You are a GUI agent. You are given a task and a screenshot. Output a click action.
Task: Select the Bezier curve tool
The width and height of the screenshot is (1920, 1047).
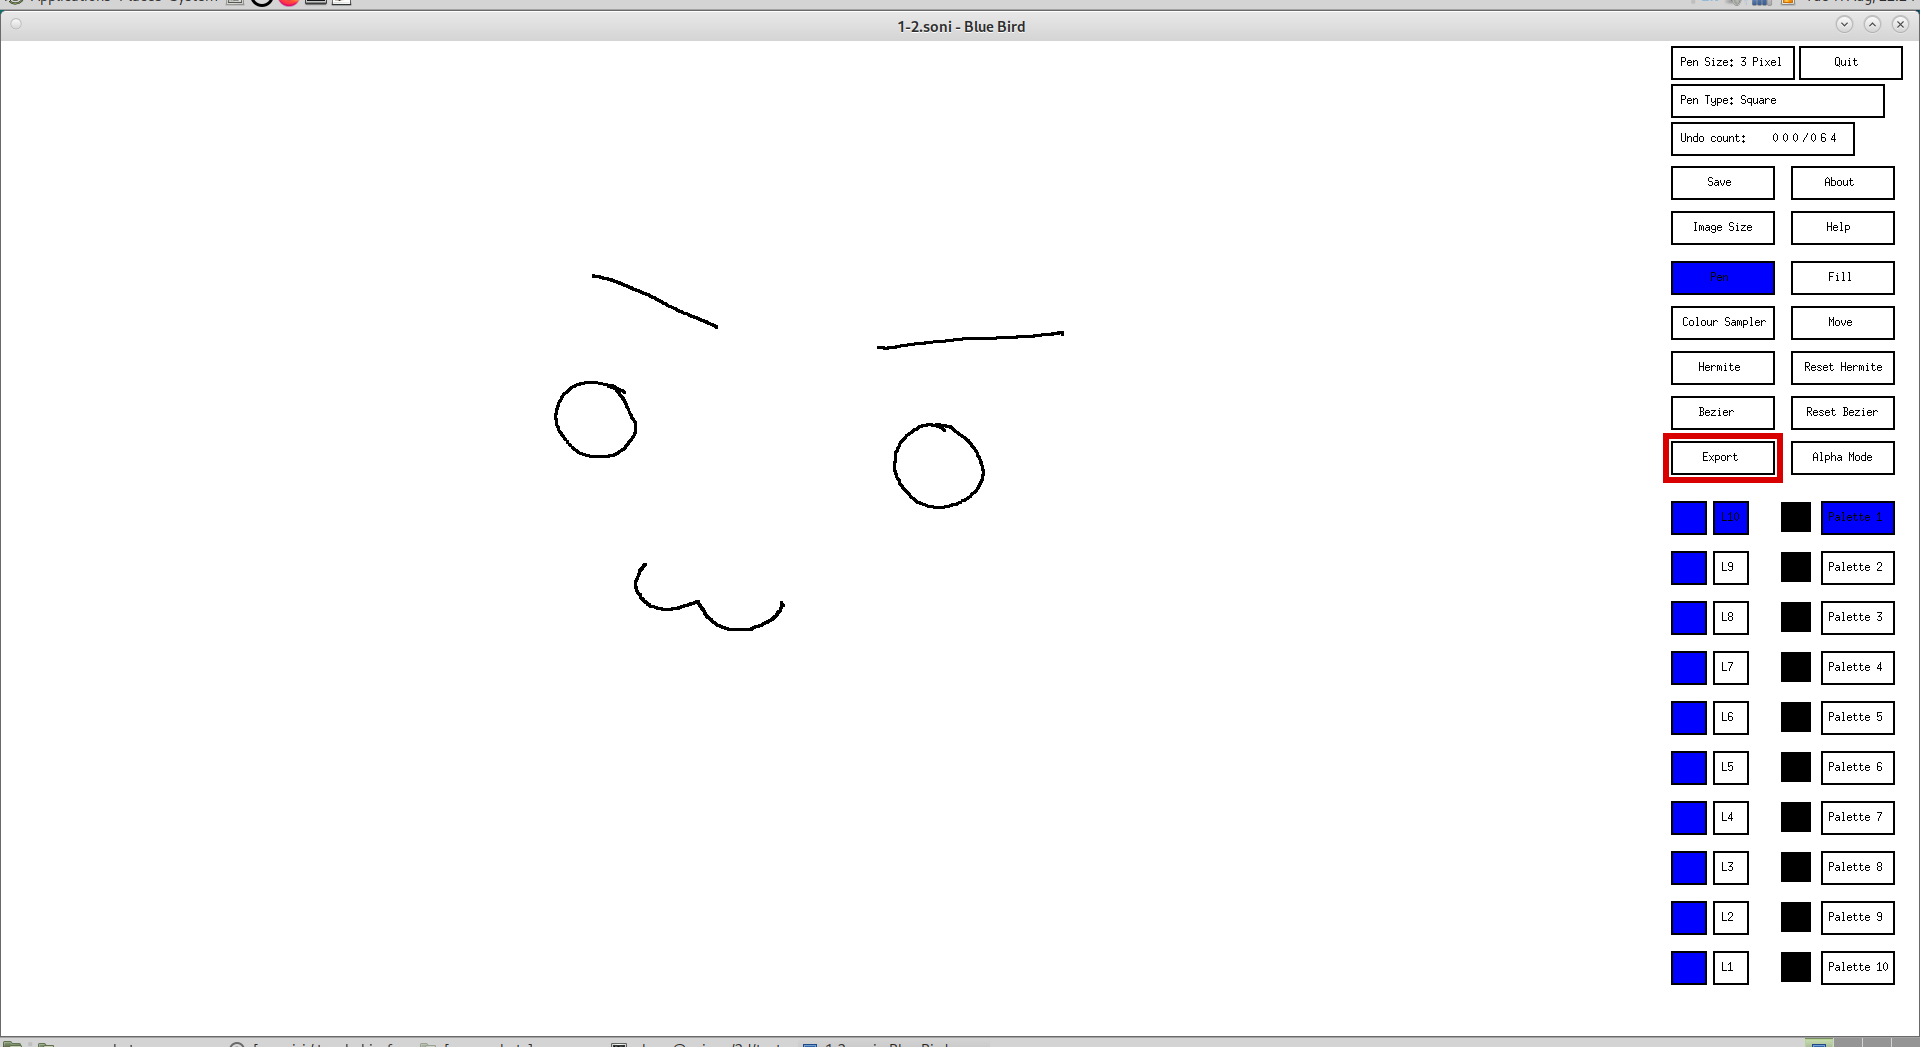pyautogui.click(x=1722, y=412)
